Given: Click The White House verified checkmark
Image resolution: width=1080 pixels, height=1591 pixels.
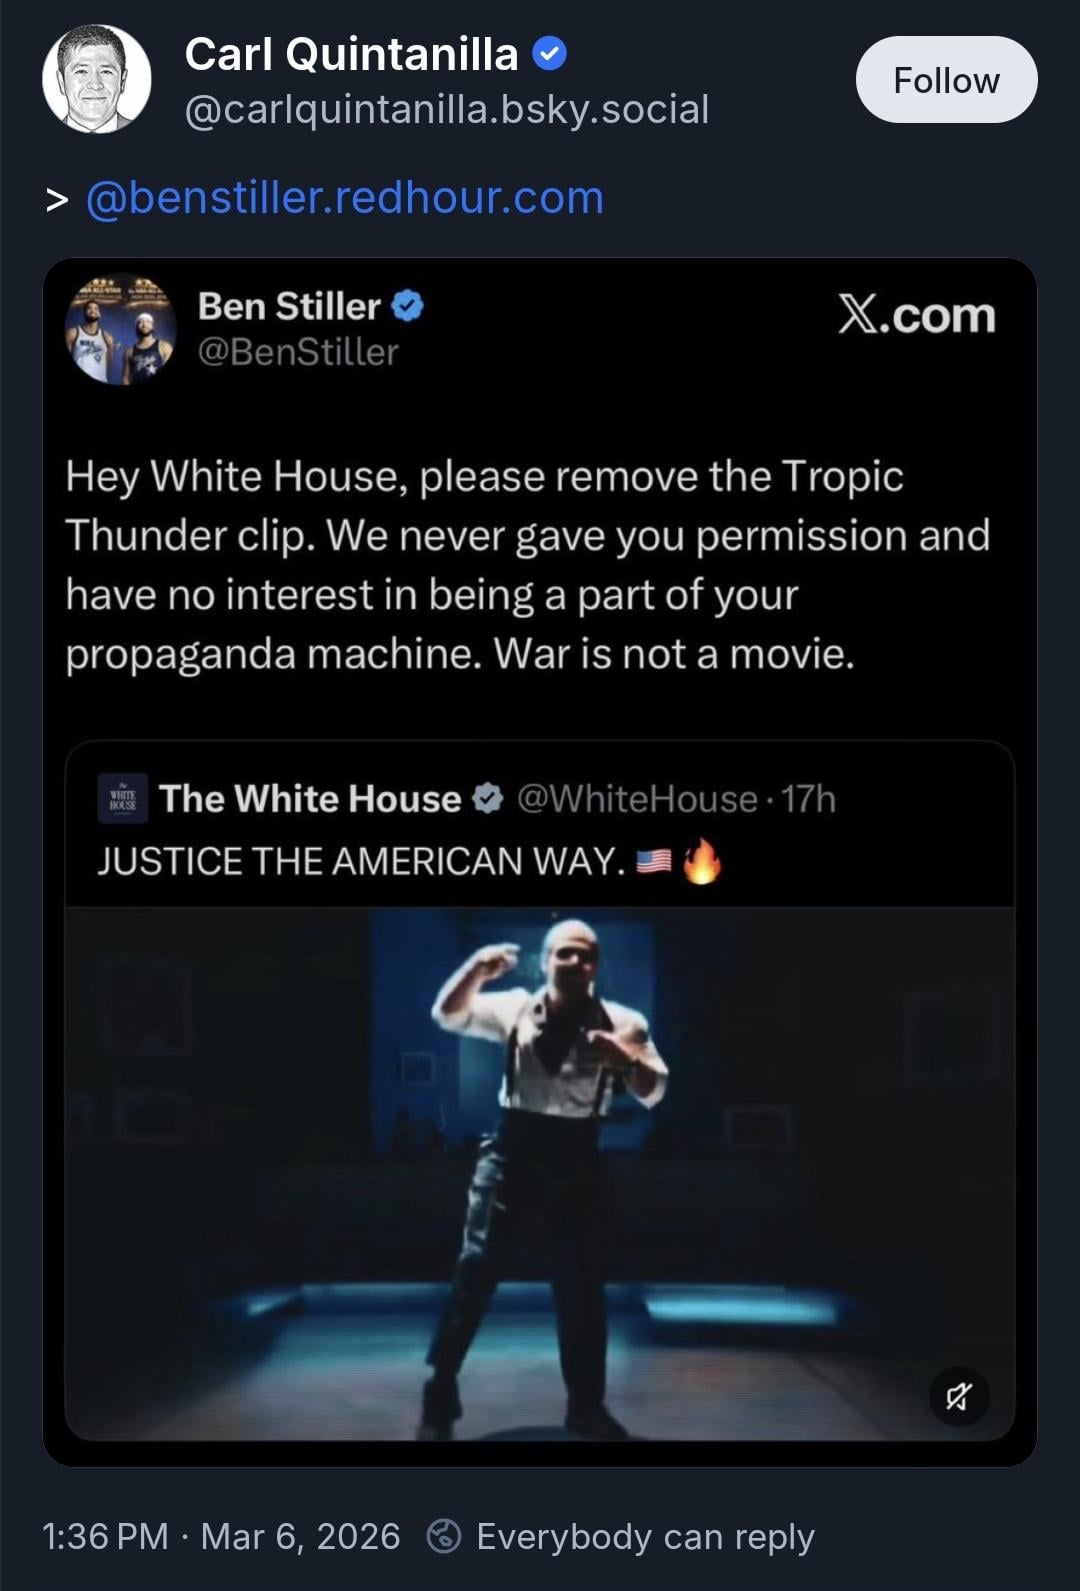Looking at the screenshot, I should point(487,799).
